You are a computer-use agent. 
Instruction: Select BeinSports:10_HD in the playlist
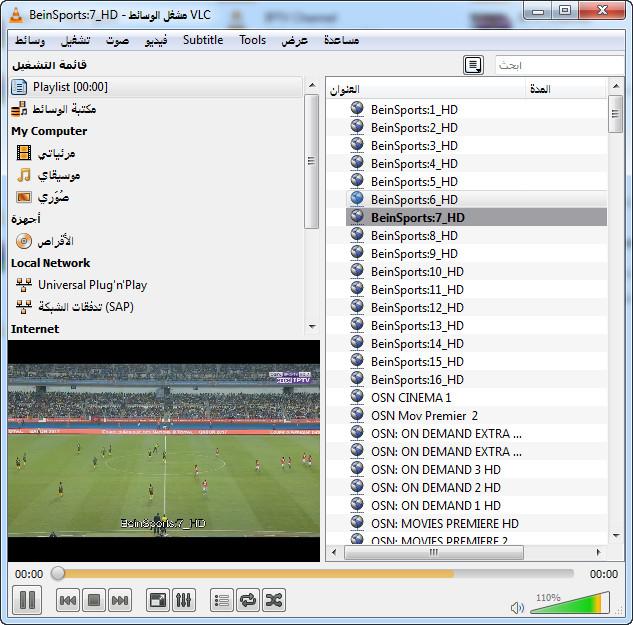coord(417,272)
